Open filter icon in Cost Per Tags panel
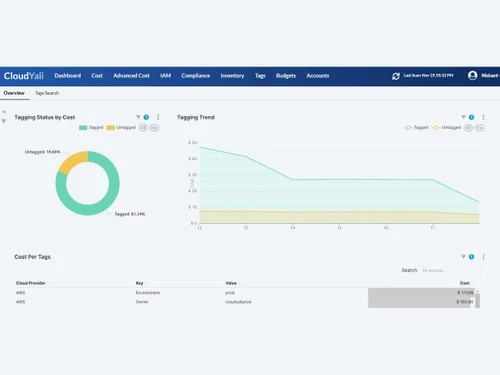This screenshot has height=375, width=500. 463,257
